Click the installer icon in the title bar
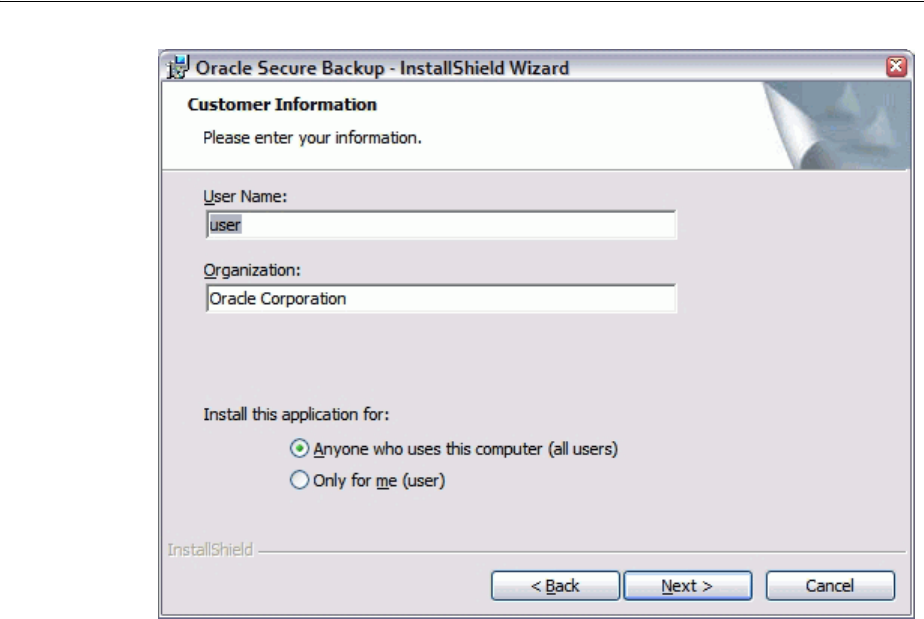924x619 pixels. click(174, 69)
